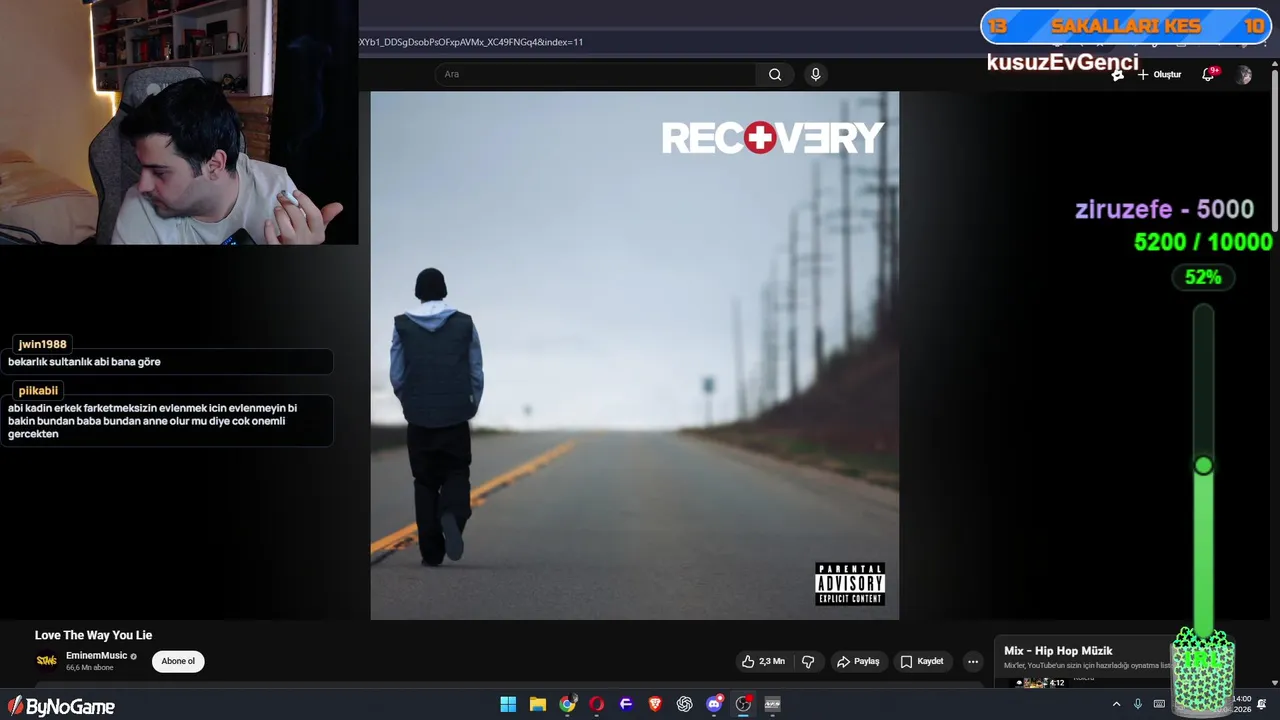This screenshot has width=1280, height=720.
Task: Open the YouTube account avatar menu
Action: tap(1243, 75)
